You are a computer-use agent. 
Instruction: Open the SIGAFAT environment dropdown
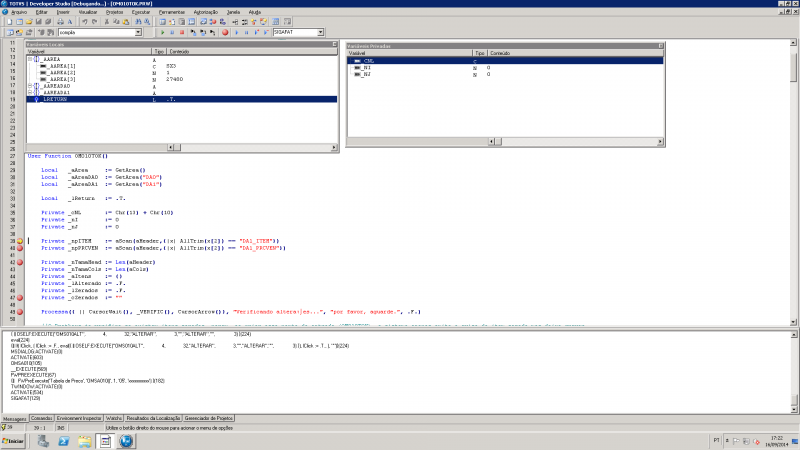point(320,32)
